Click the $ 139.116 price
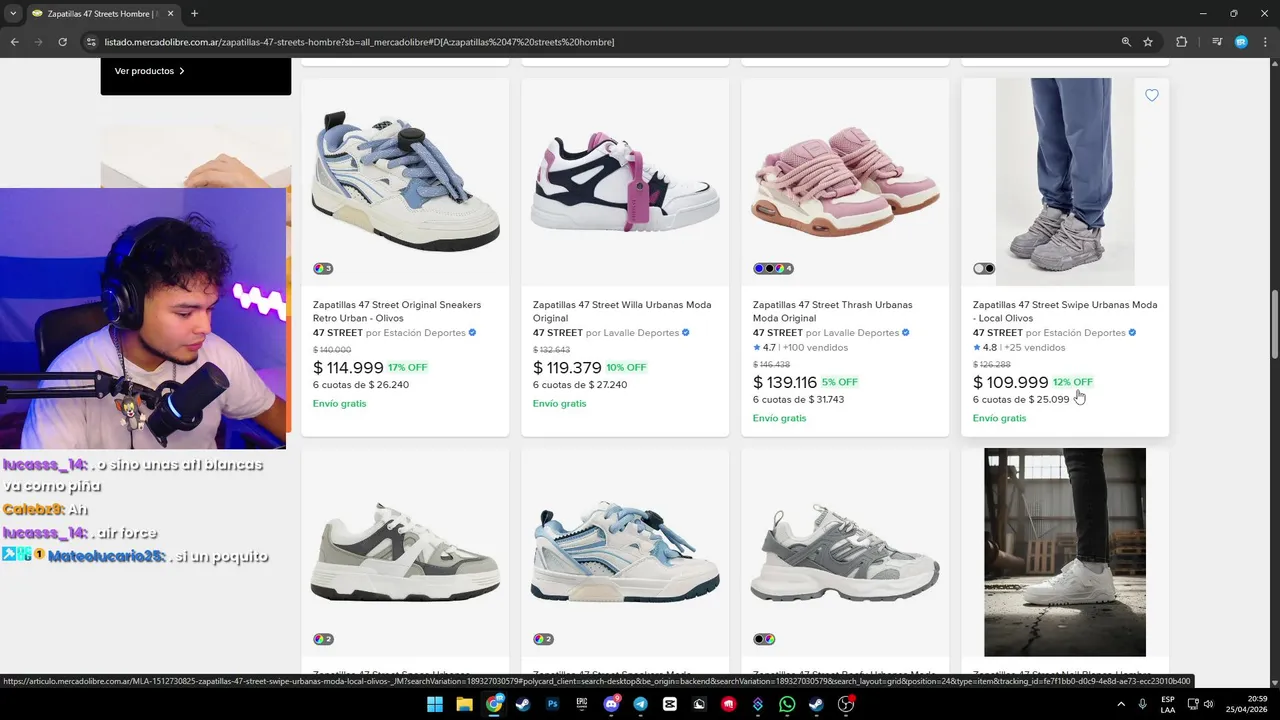 (785, 382)
